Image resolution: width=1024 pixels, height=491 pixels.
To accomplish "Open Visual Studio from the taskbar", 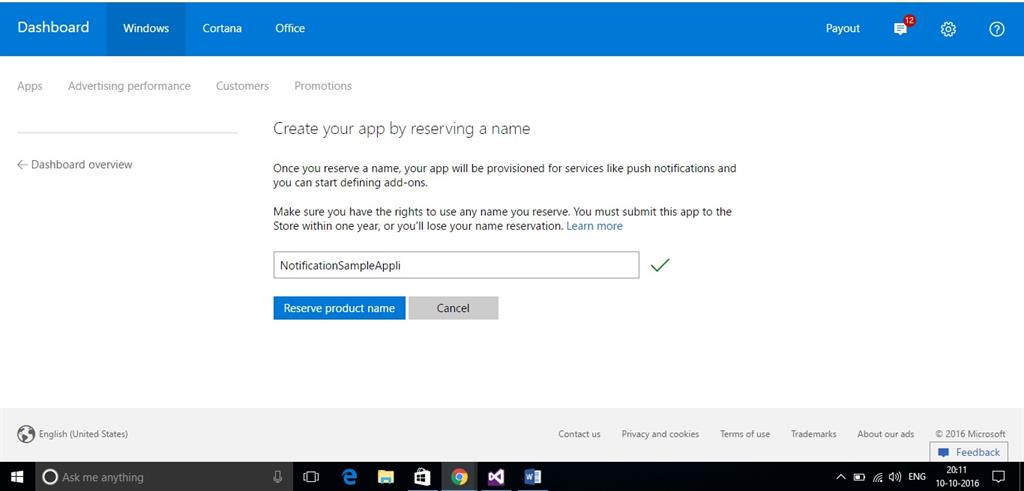I will click(x=495, y=477).
